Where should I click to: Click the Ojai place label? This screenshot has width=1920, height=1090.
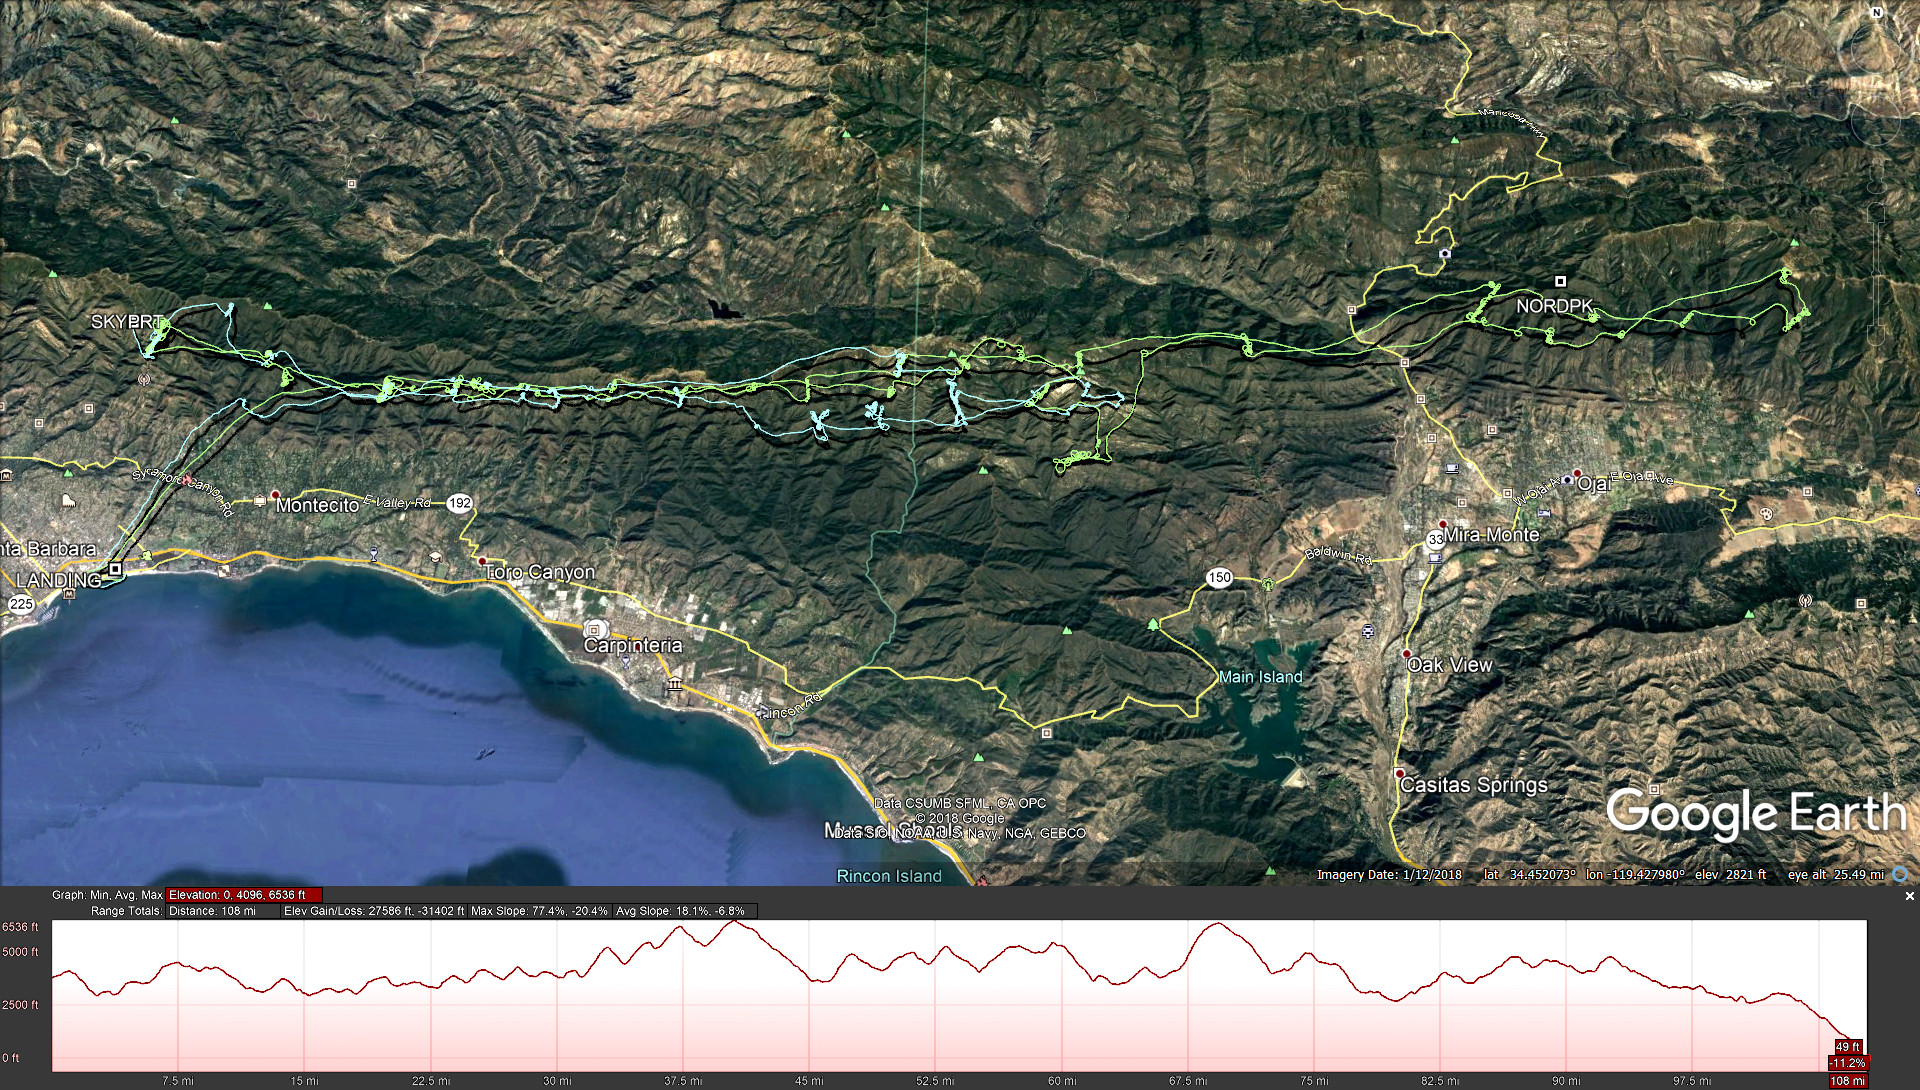(x=1593, y=484)
